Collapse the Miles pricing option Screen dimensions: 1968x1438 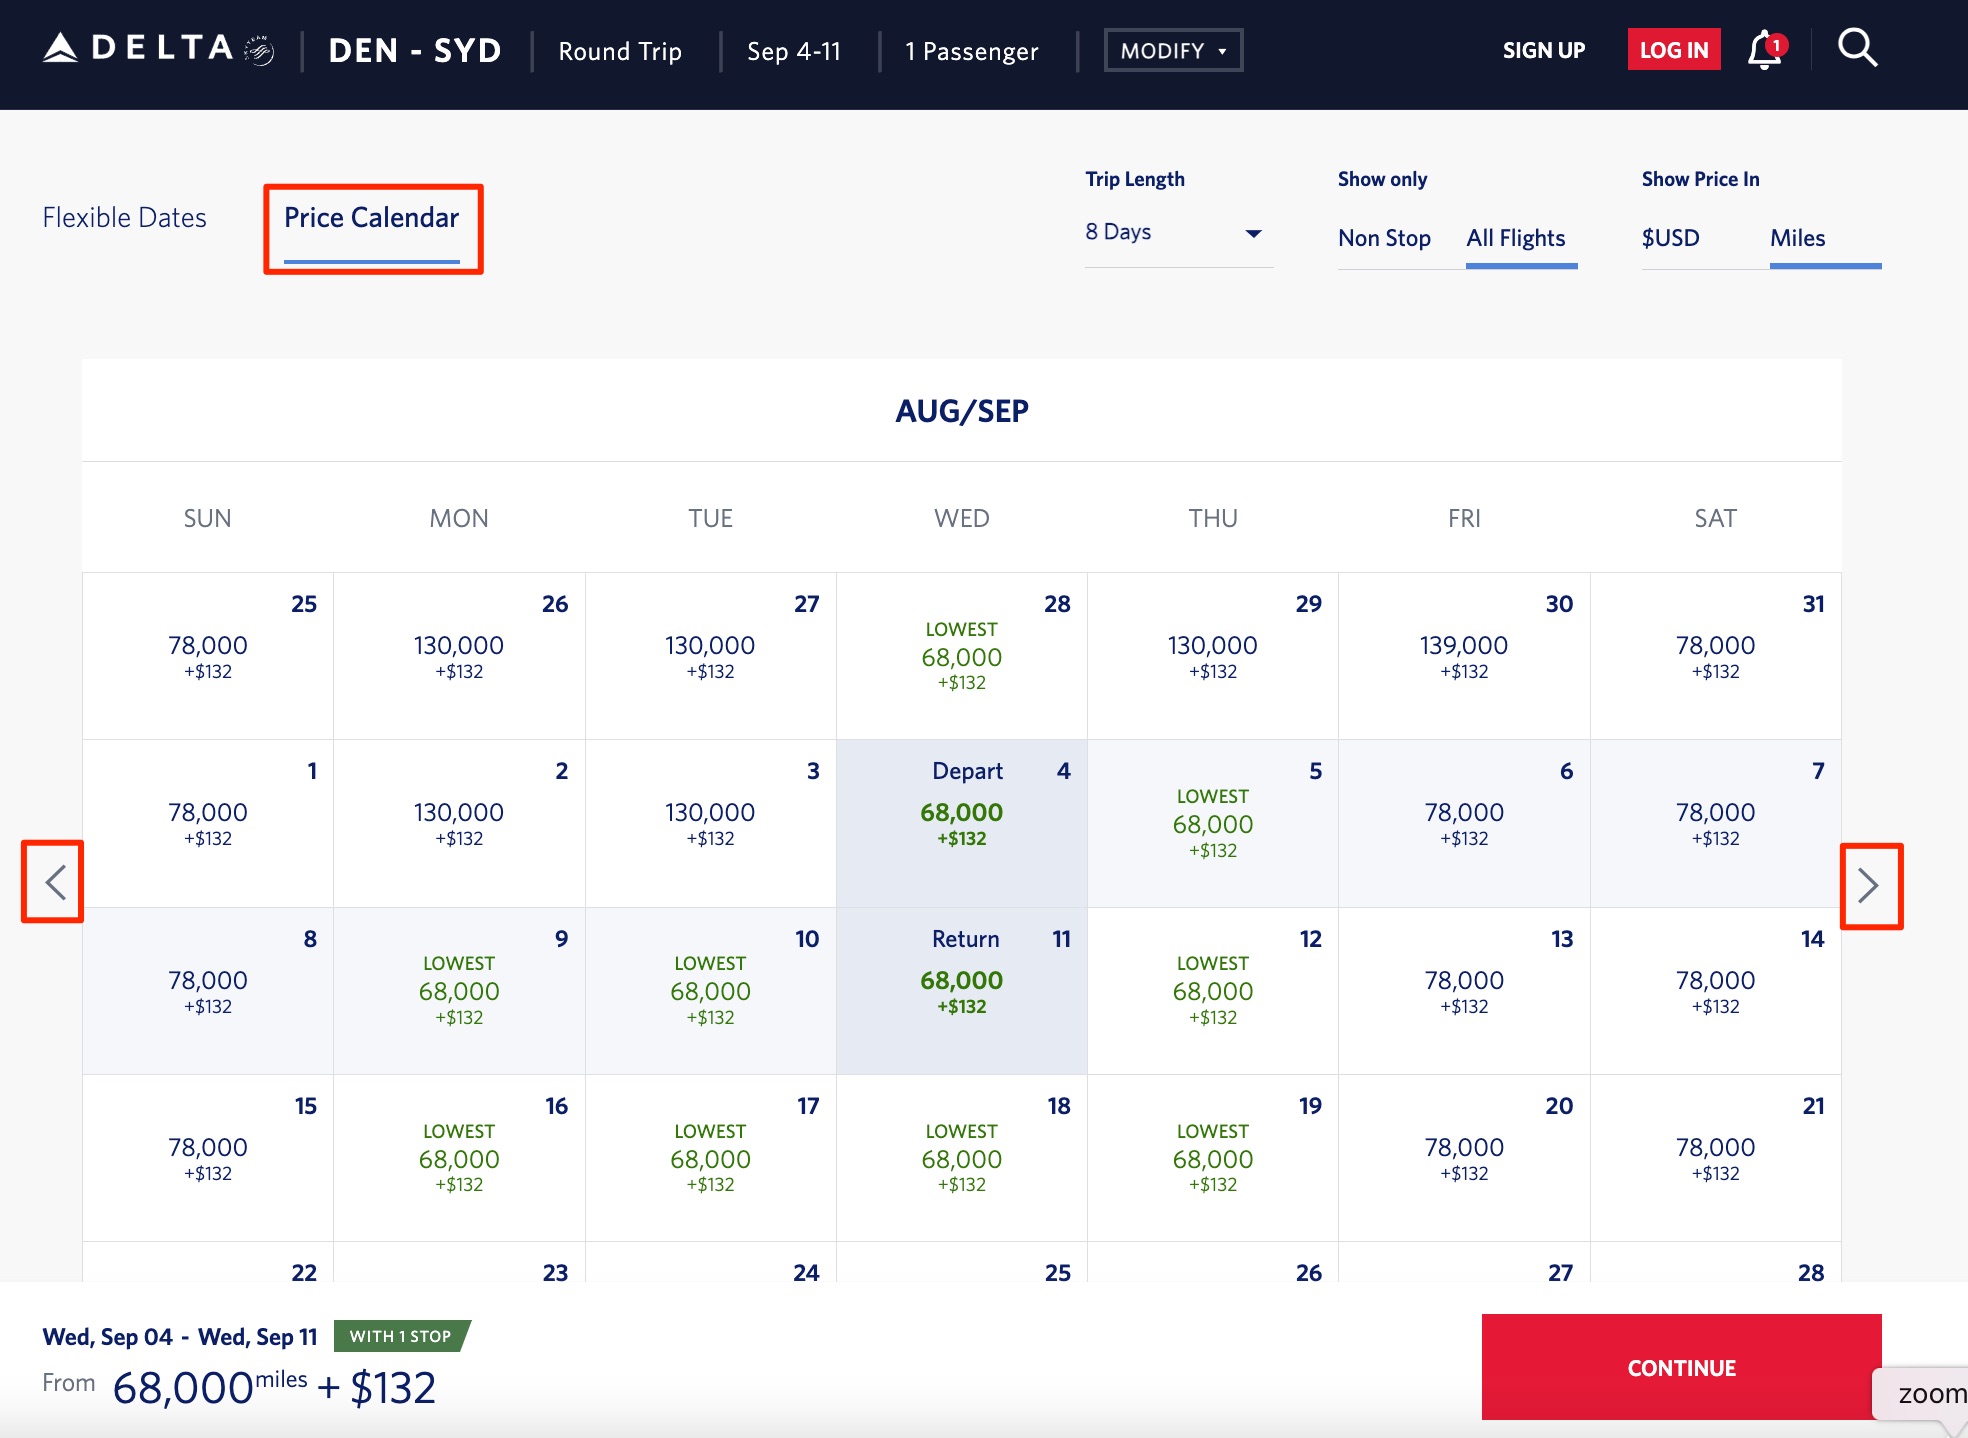1797,238
